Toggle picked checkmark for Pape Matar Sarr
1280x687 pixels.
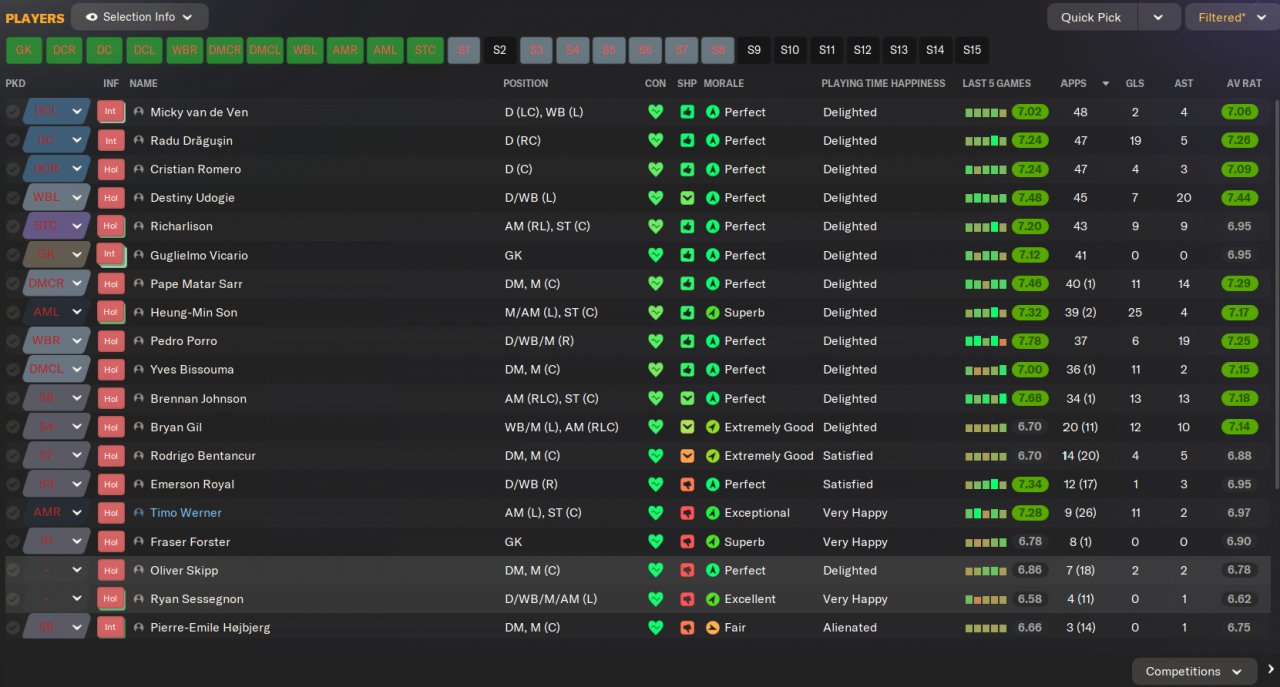coord(13,284)
